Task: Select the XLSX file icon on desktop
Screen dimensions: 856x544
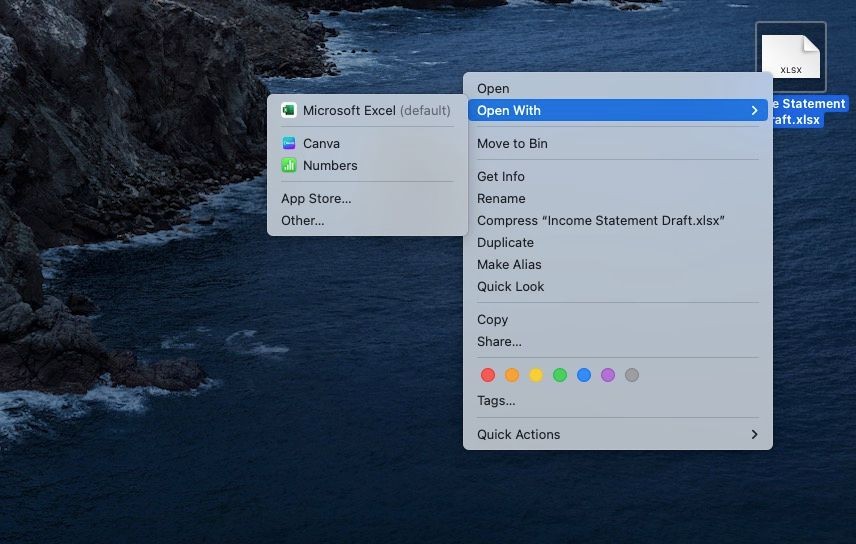Action: [790, 57]
